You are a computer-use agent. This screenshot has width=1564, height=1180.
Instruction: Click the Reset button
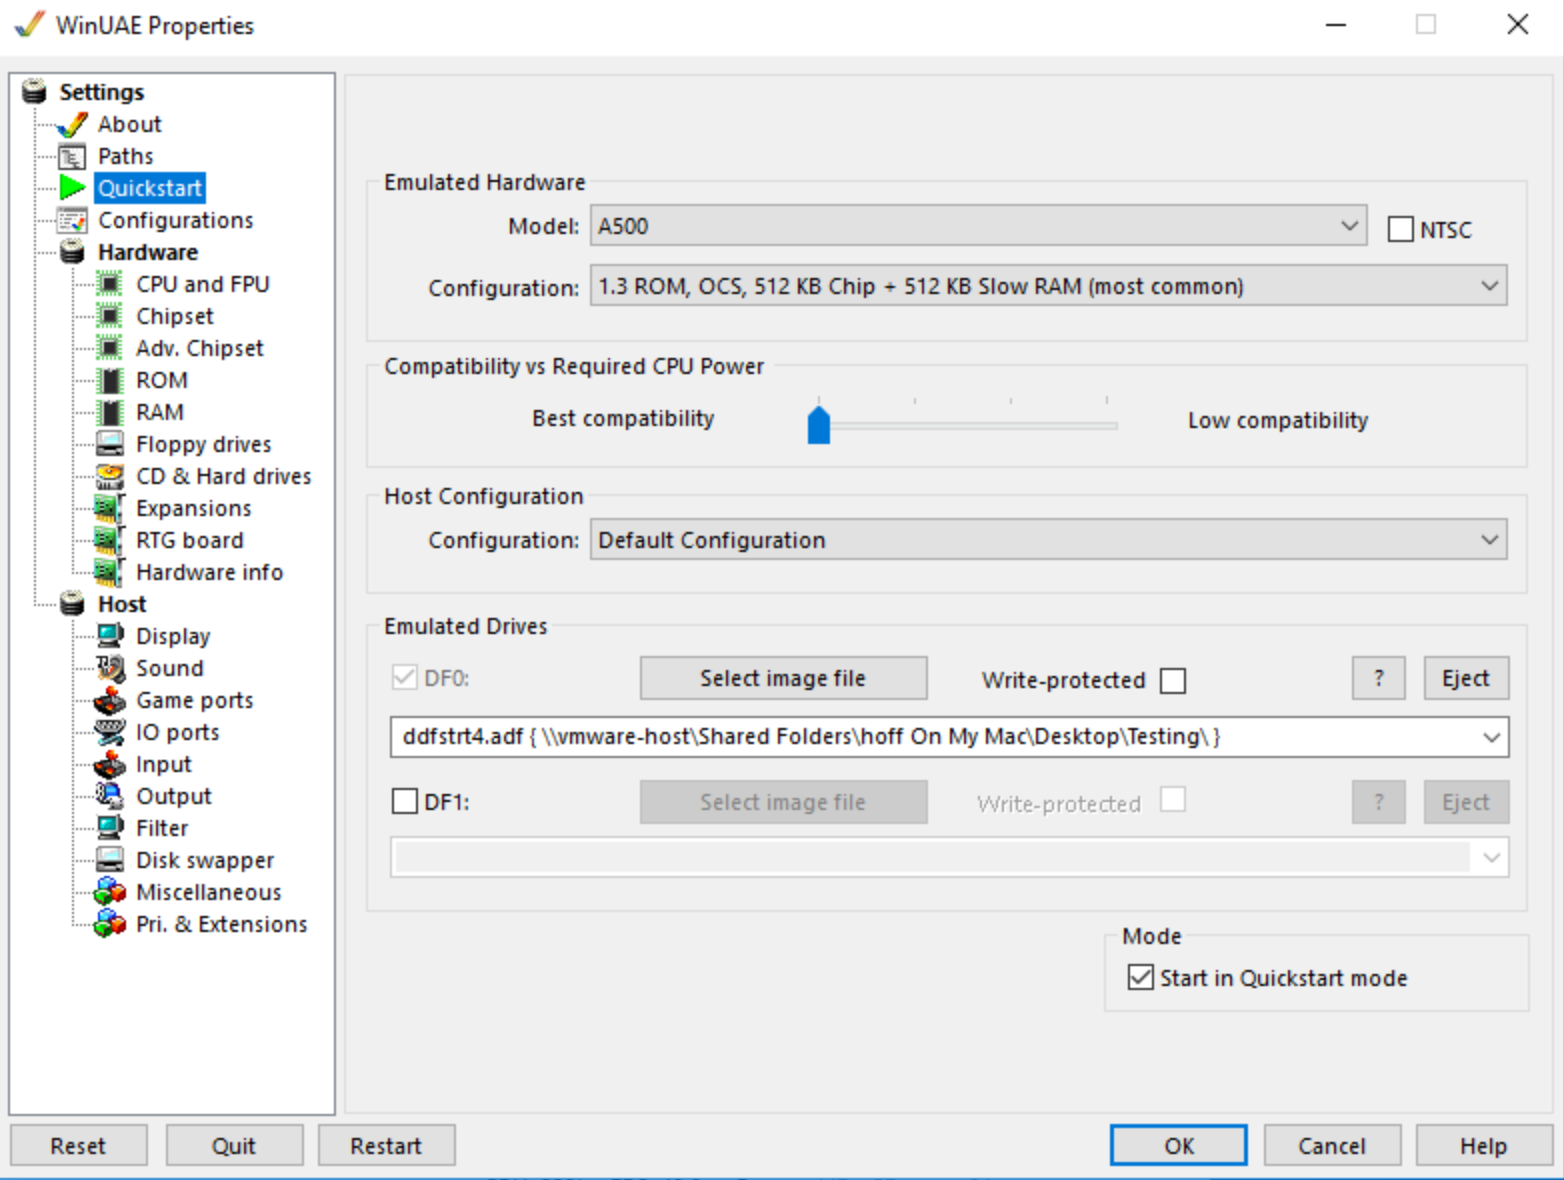78,1145
